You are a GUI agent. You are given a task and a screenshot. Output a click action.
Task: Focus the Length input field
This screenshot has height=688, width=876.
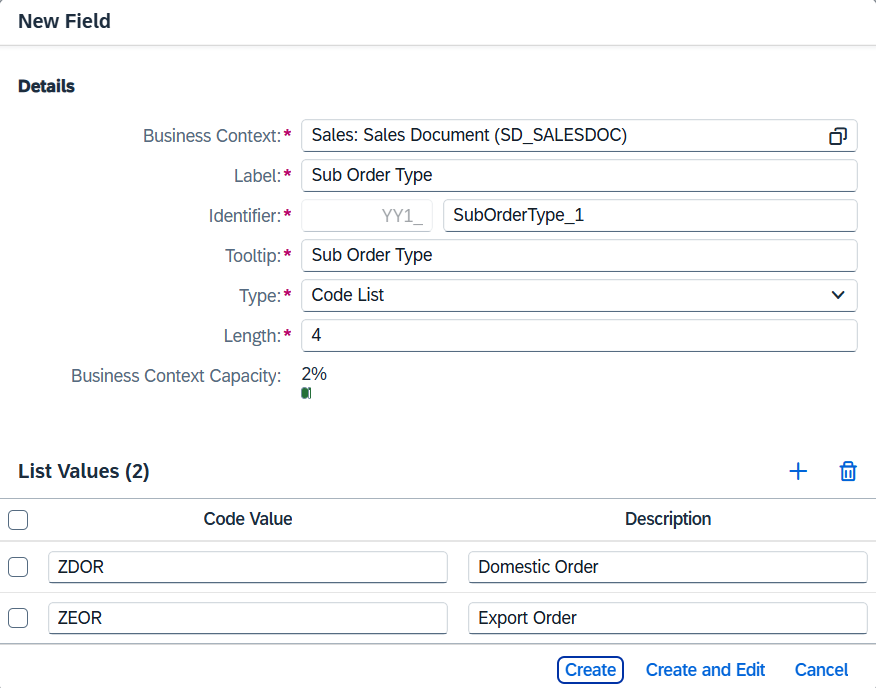pos(578,335)
